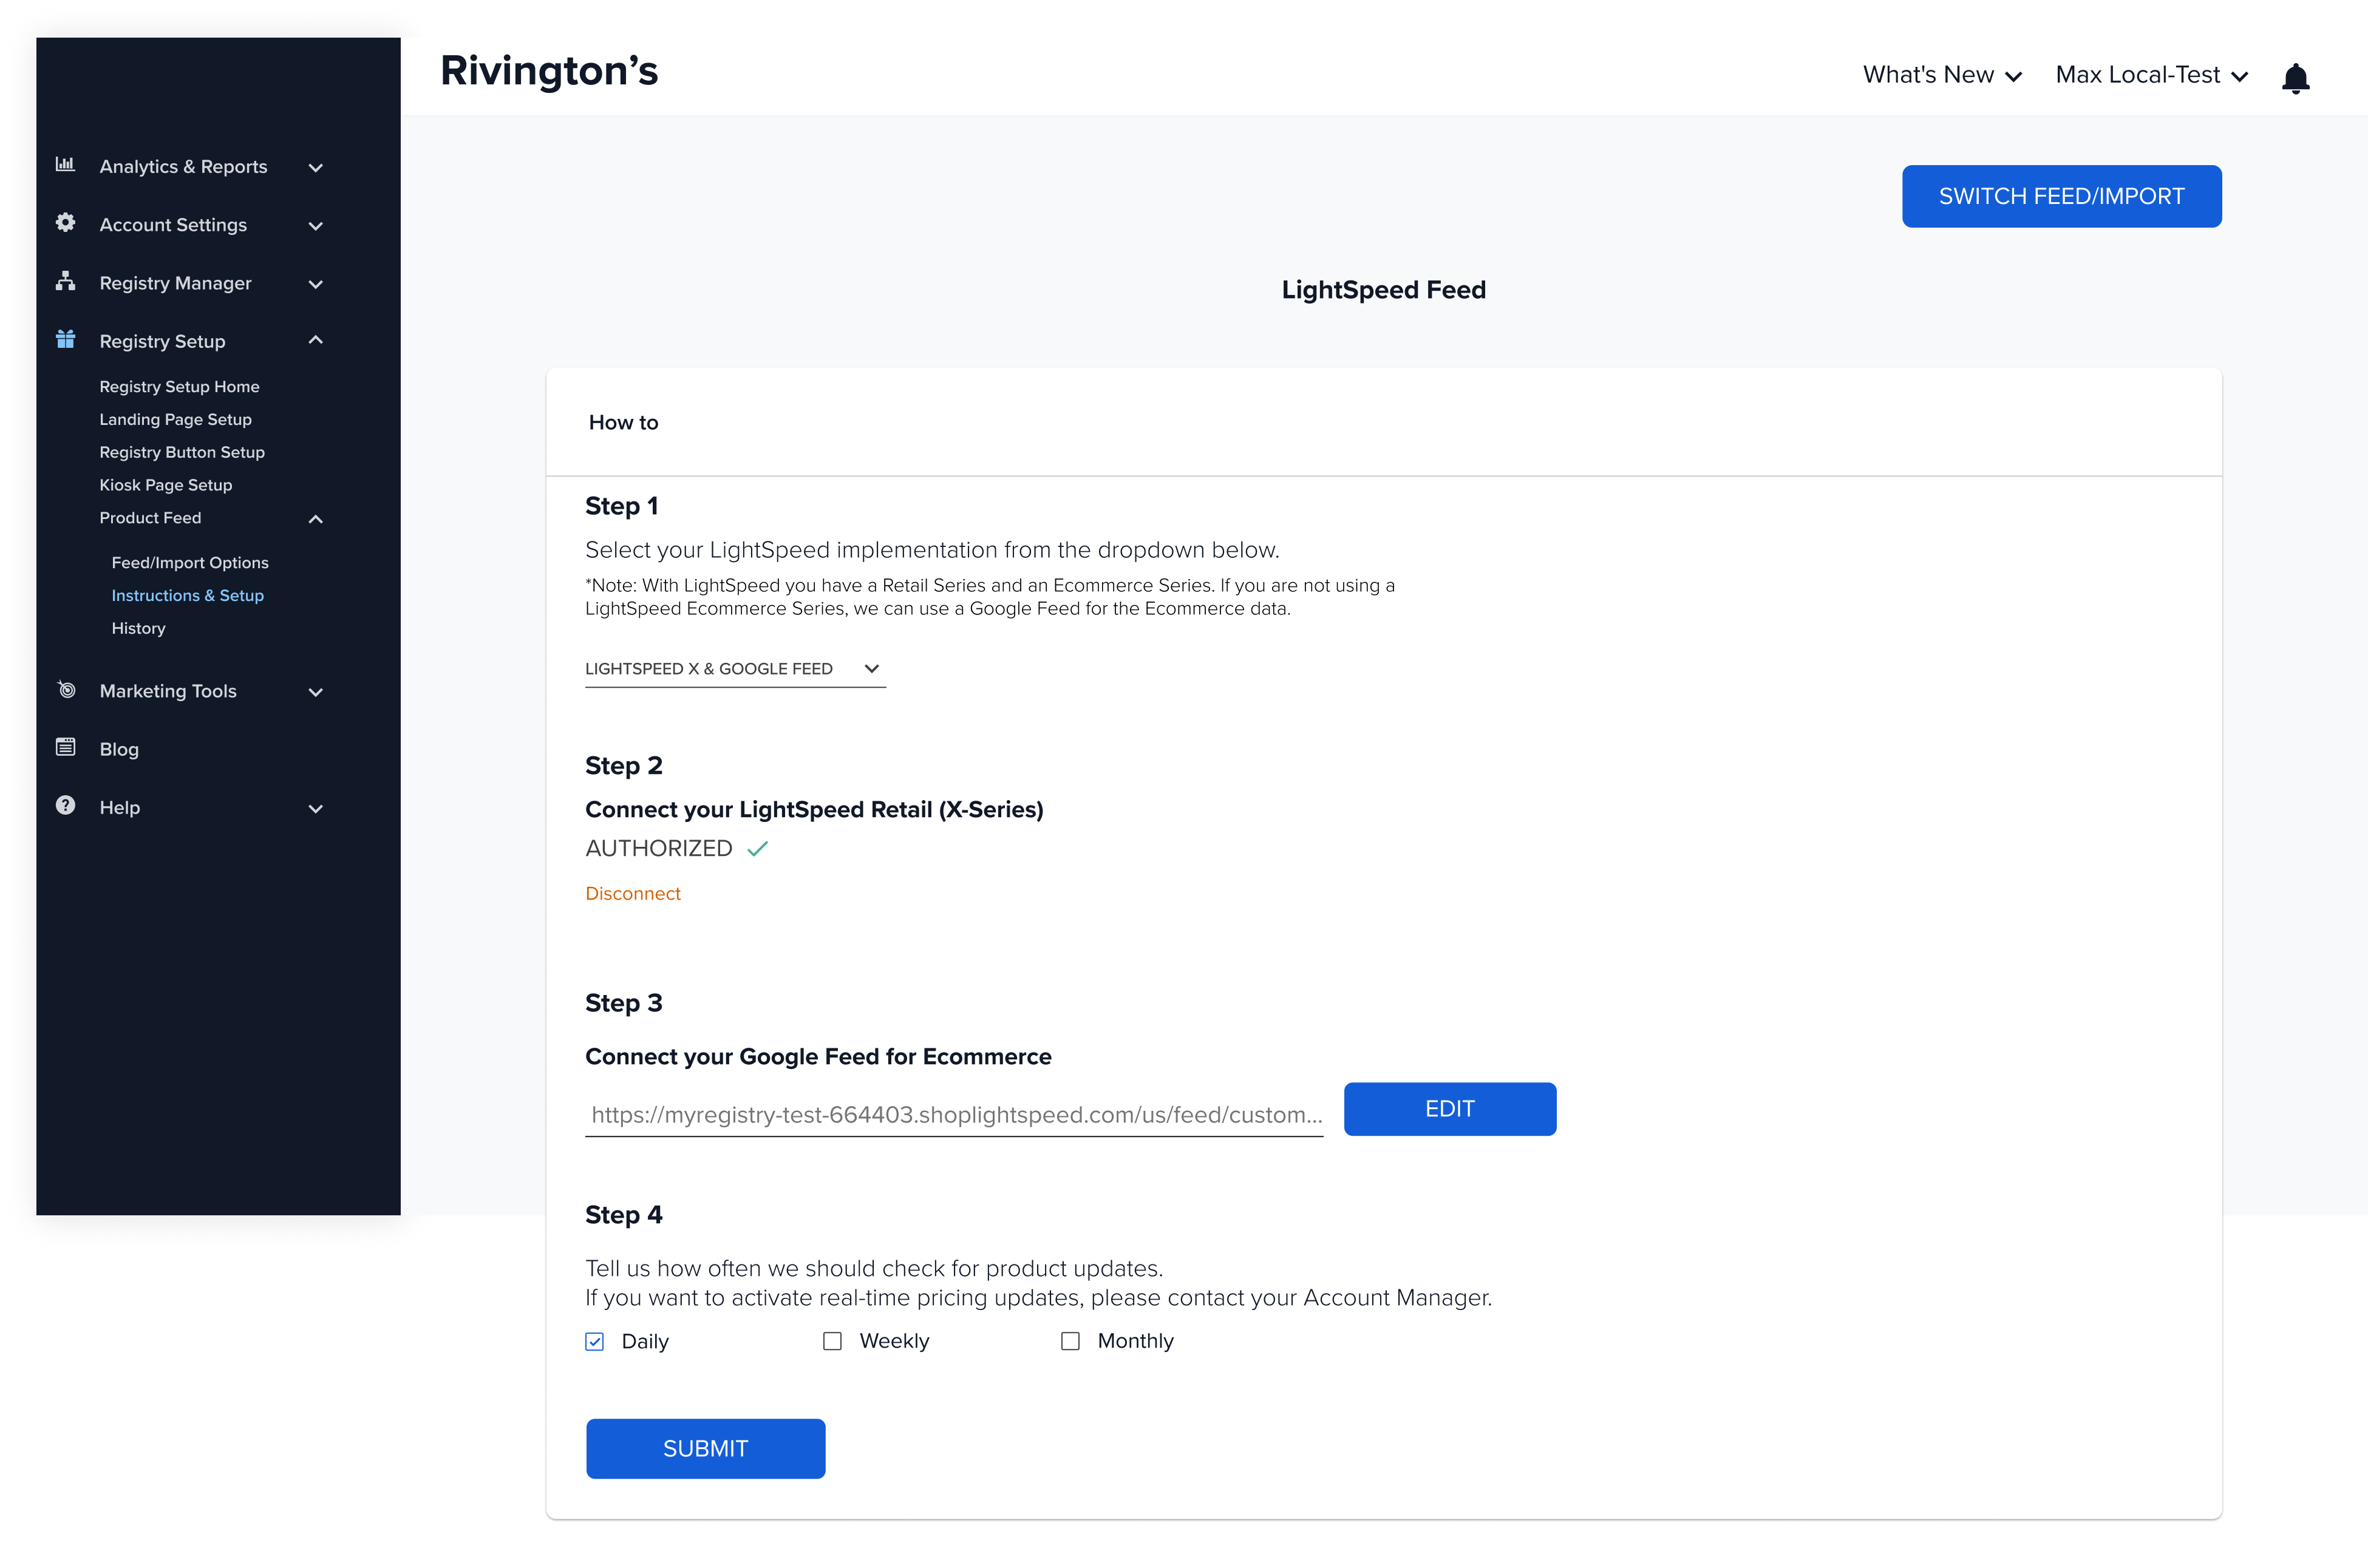Image resolution: width=2368 pixels, height=1568 pixels.
Task: Click the How to section header
Action: 623,422
